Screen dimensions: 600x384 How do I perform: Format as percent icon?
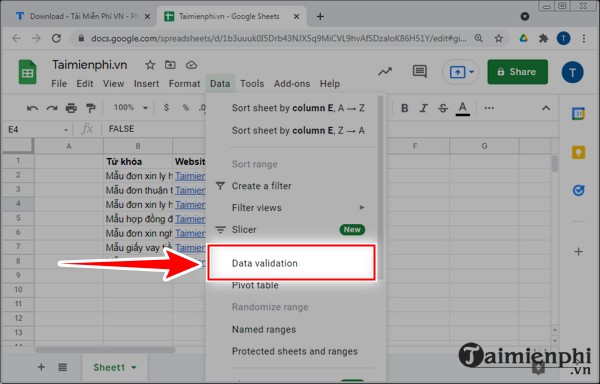[x=186, y=108]
